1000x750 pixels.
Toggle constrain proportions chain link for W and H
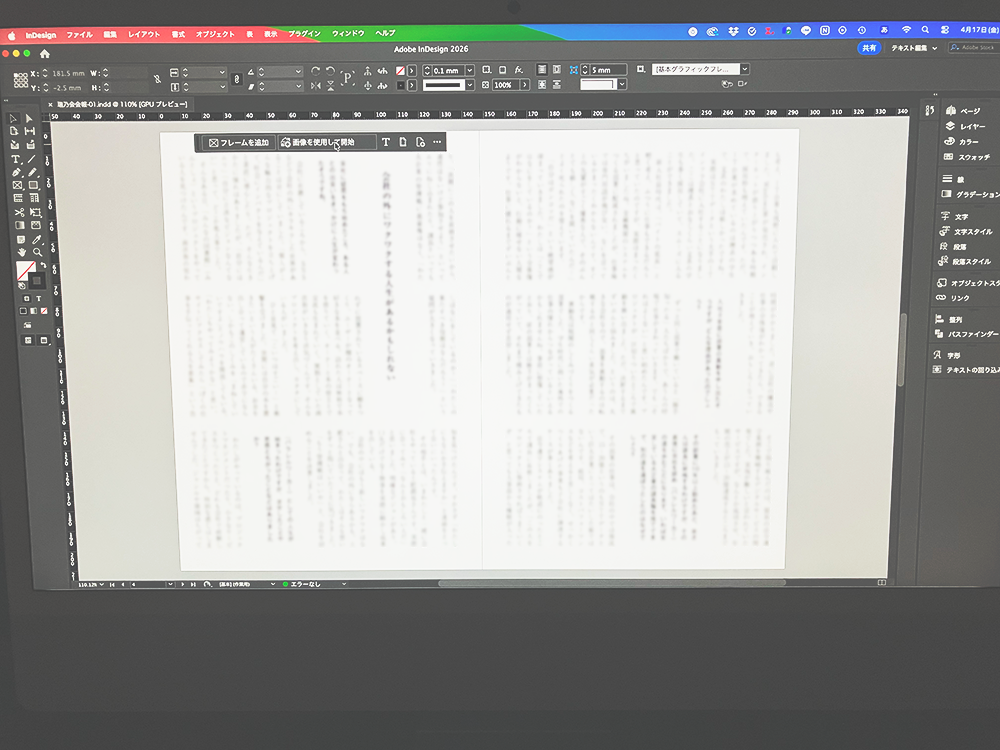point(155,78)
